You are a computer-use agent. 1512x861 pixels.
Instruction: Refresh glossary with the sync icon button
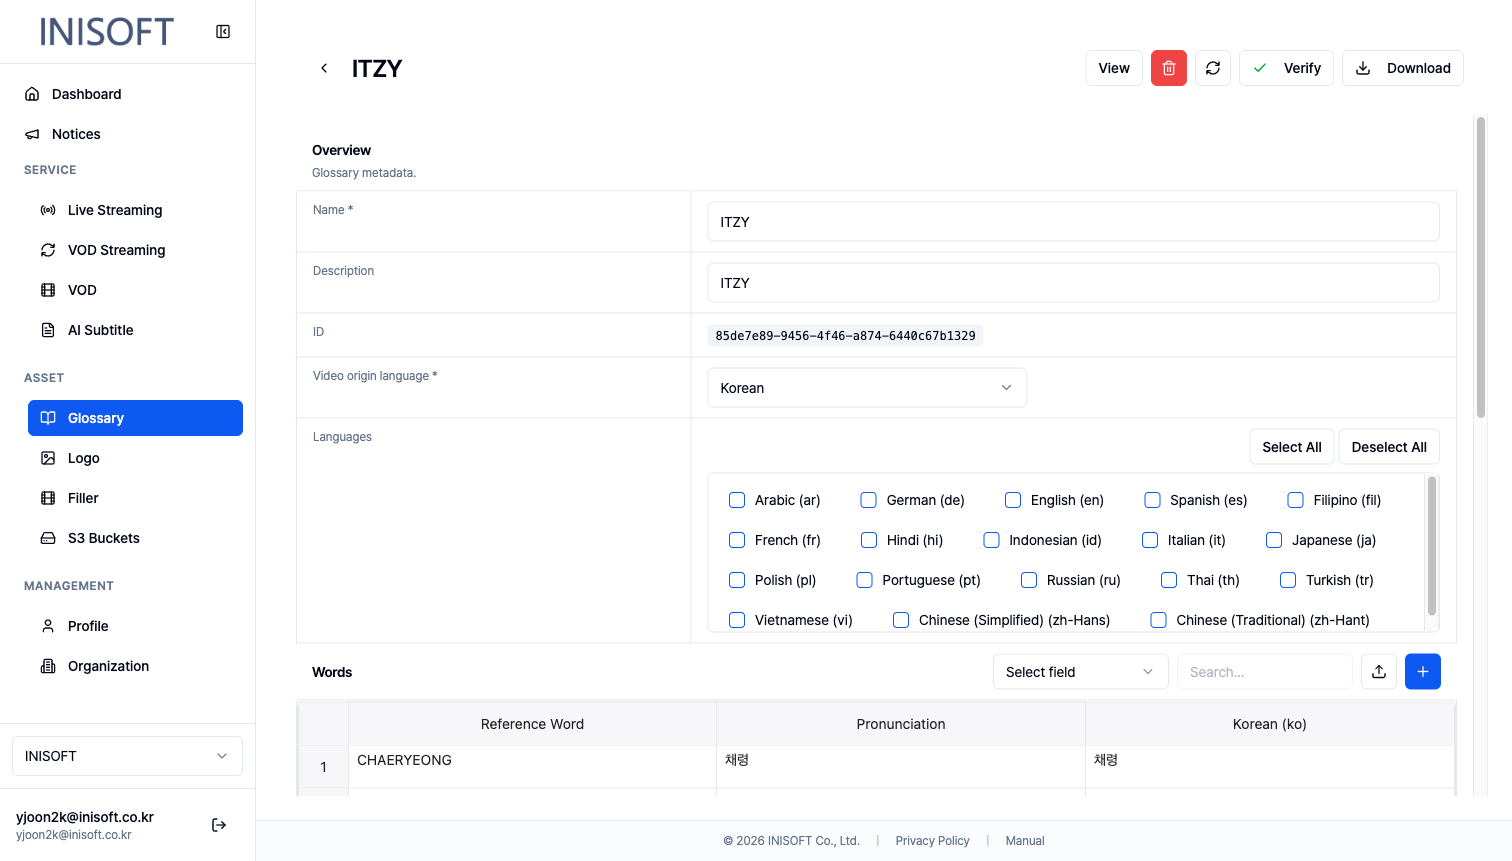click(x=1213, y=68)
